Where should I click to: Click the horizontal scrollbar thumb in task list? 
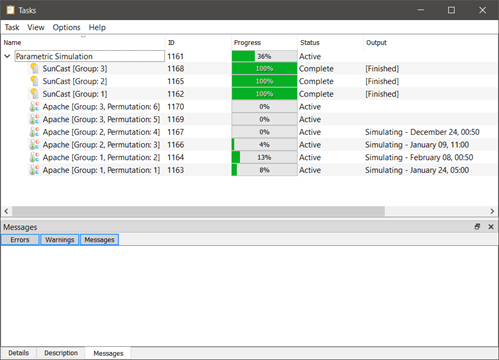(198, 211)
